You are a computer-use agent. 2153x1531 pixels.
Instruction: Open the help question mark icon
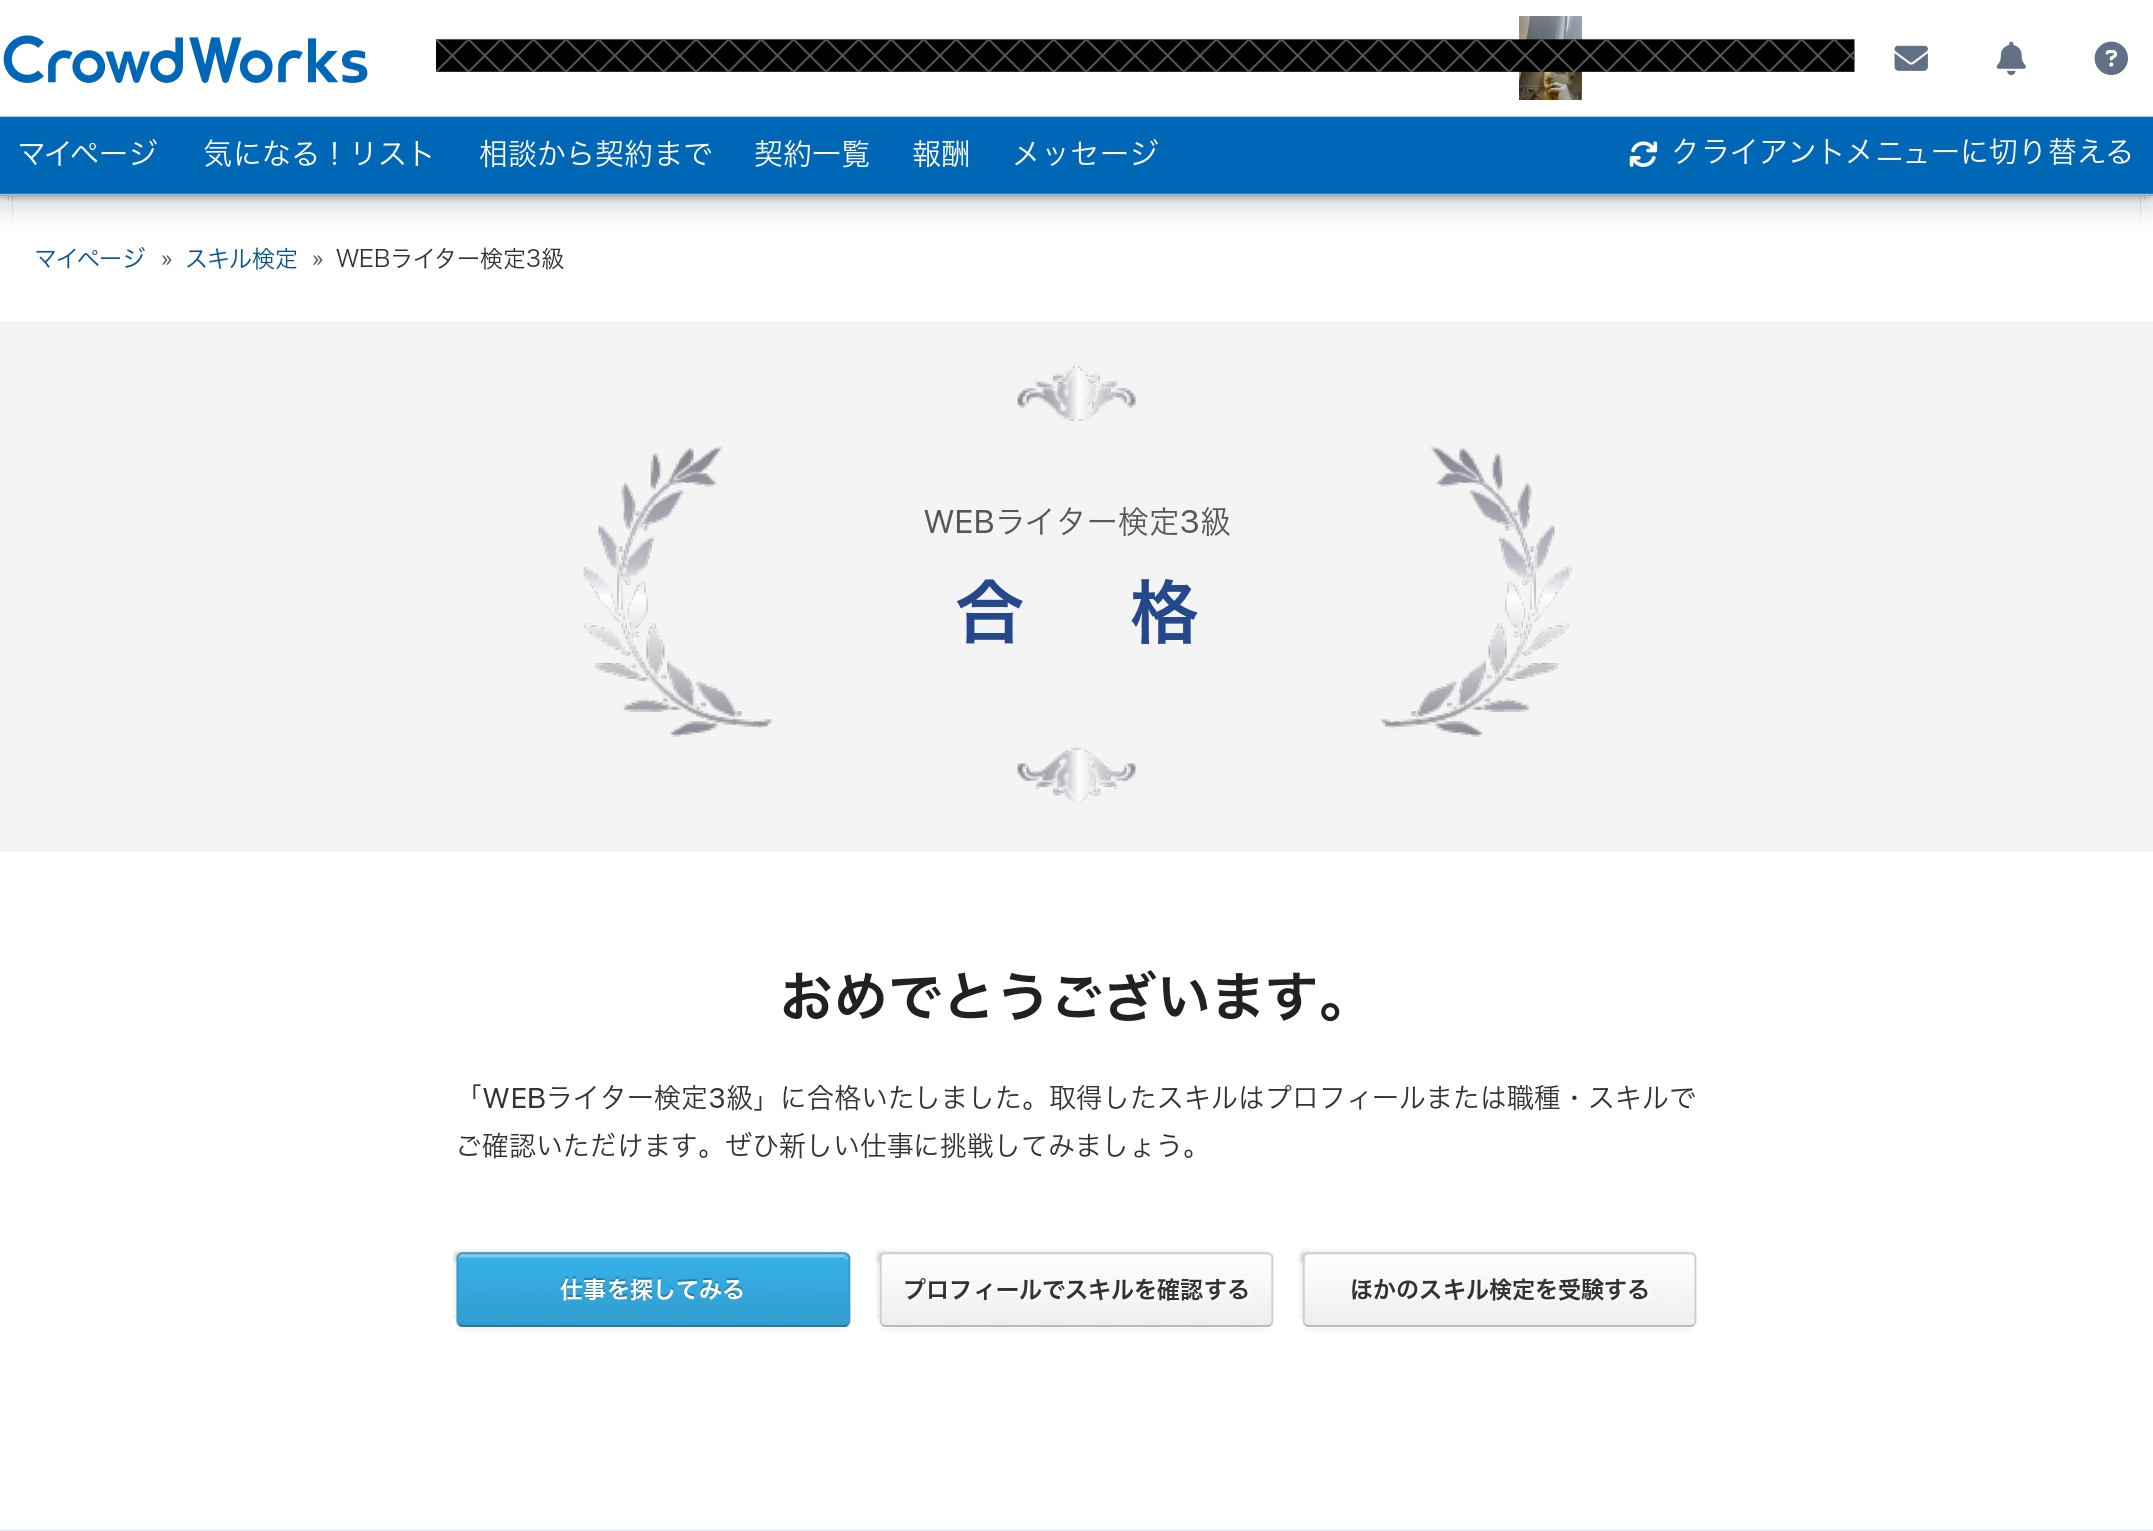2110,59
